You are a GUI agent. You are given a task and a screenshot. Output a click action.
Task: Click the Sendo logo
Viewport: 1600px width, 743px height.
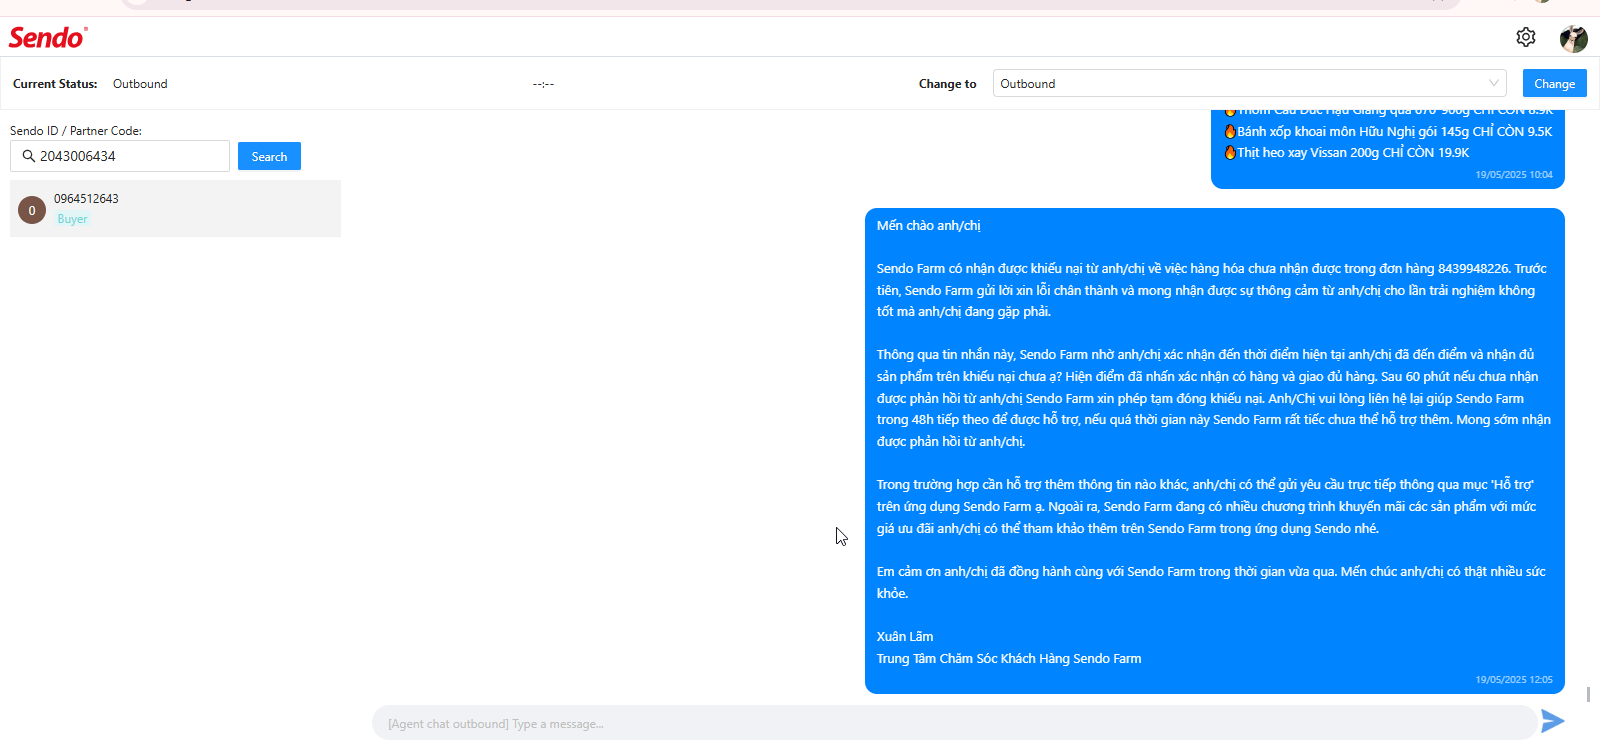click(48, 37)
